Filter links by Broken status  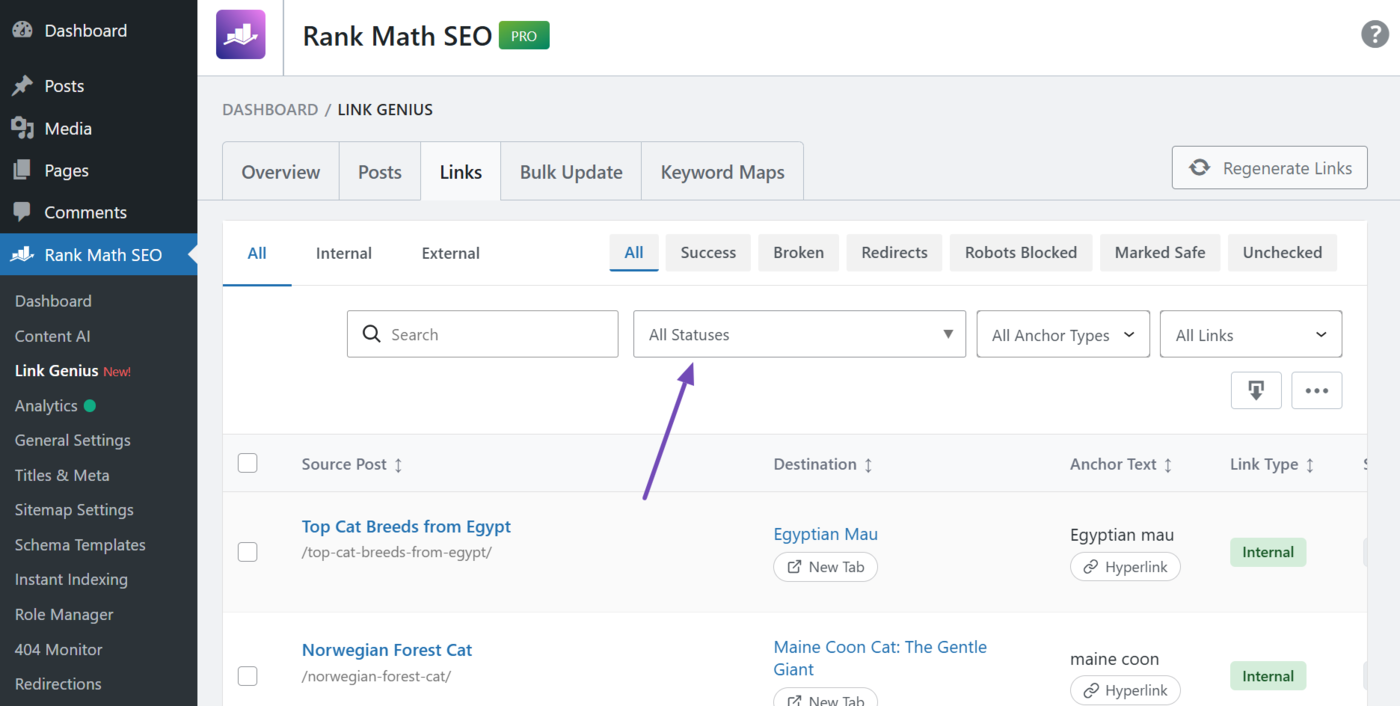(798, 252)
